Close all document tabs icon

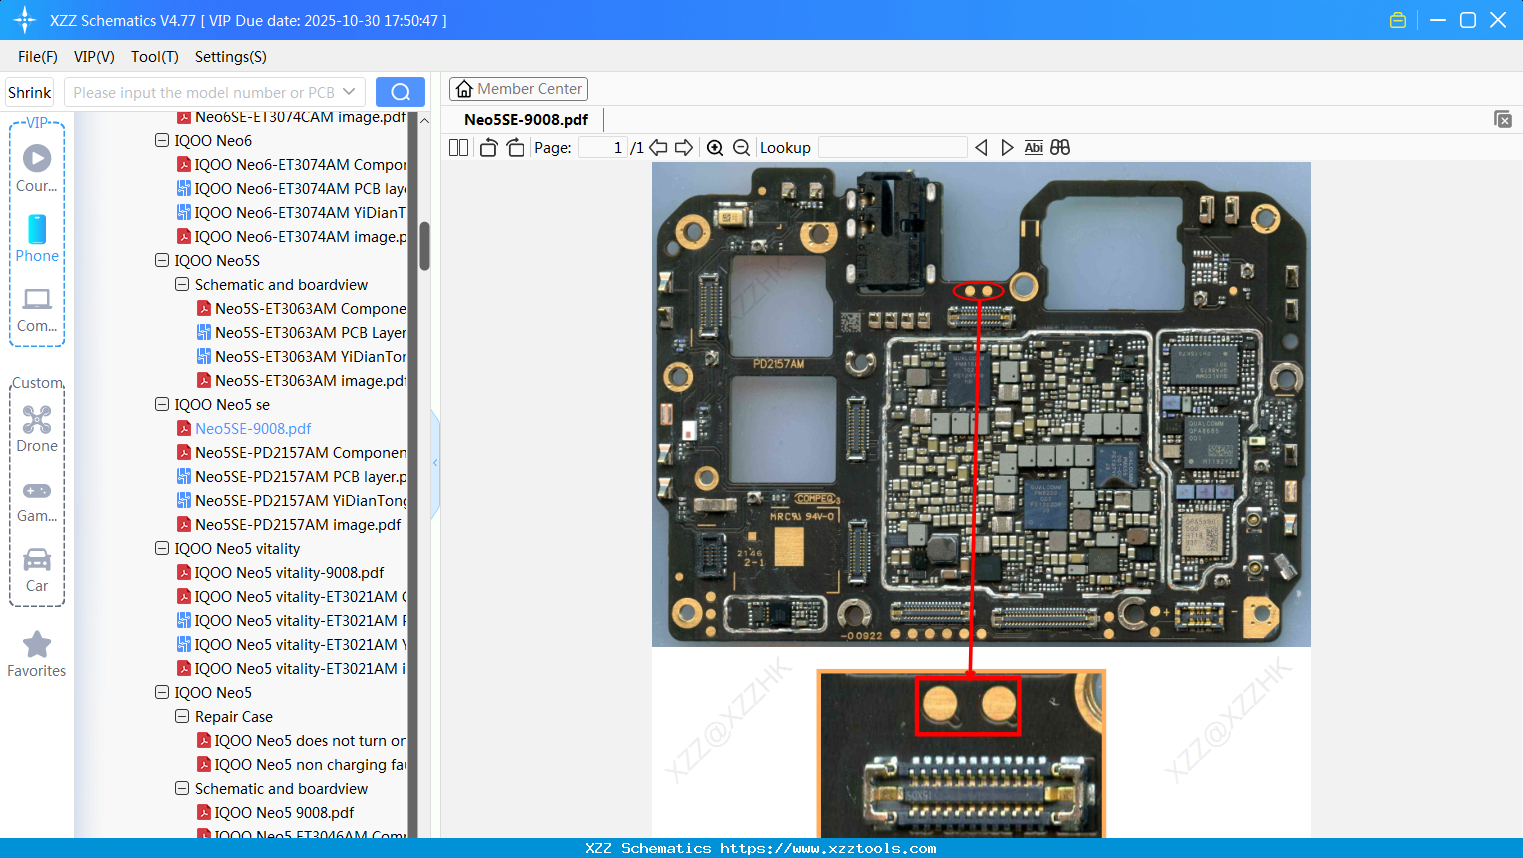point(1502,119)
